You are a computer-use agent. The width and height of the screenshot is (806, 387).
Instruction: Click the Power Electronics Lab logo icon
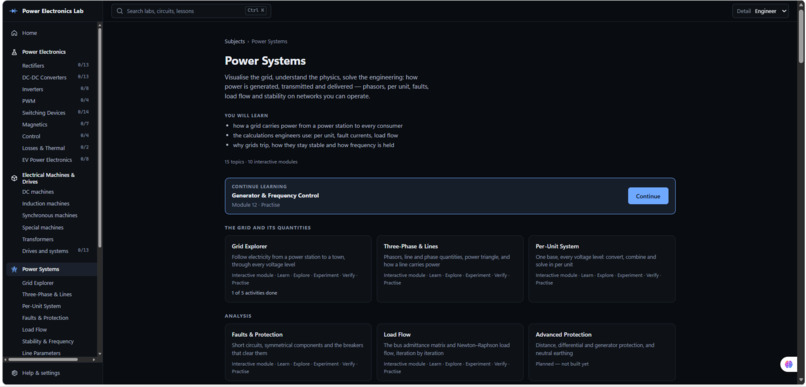[x=13, y=11]
